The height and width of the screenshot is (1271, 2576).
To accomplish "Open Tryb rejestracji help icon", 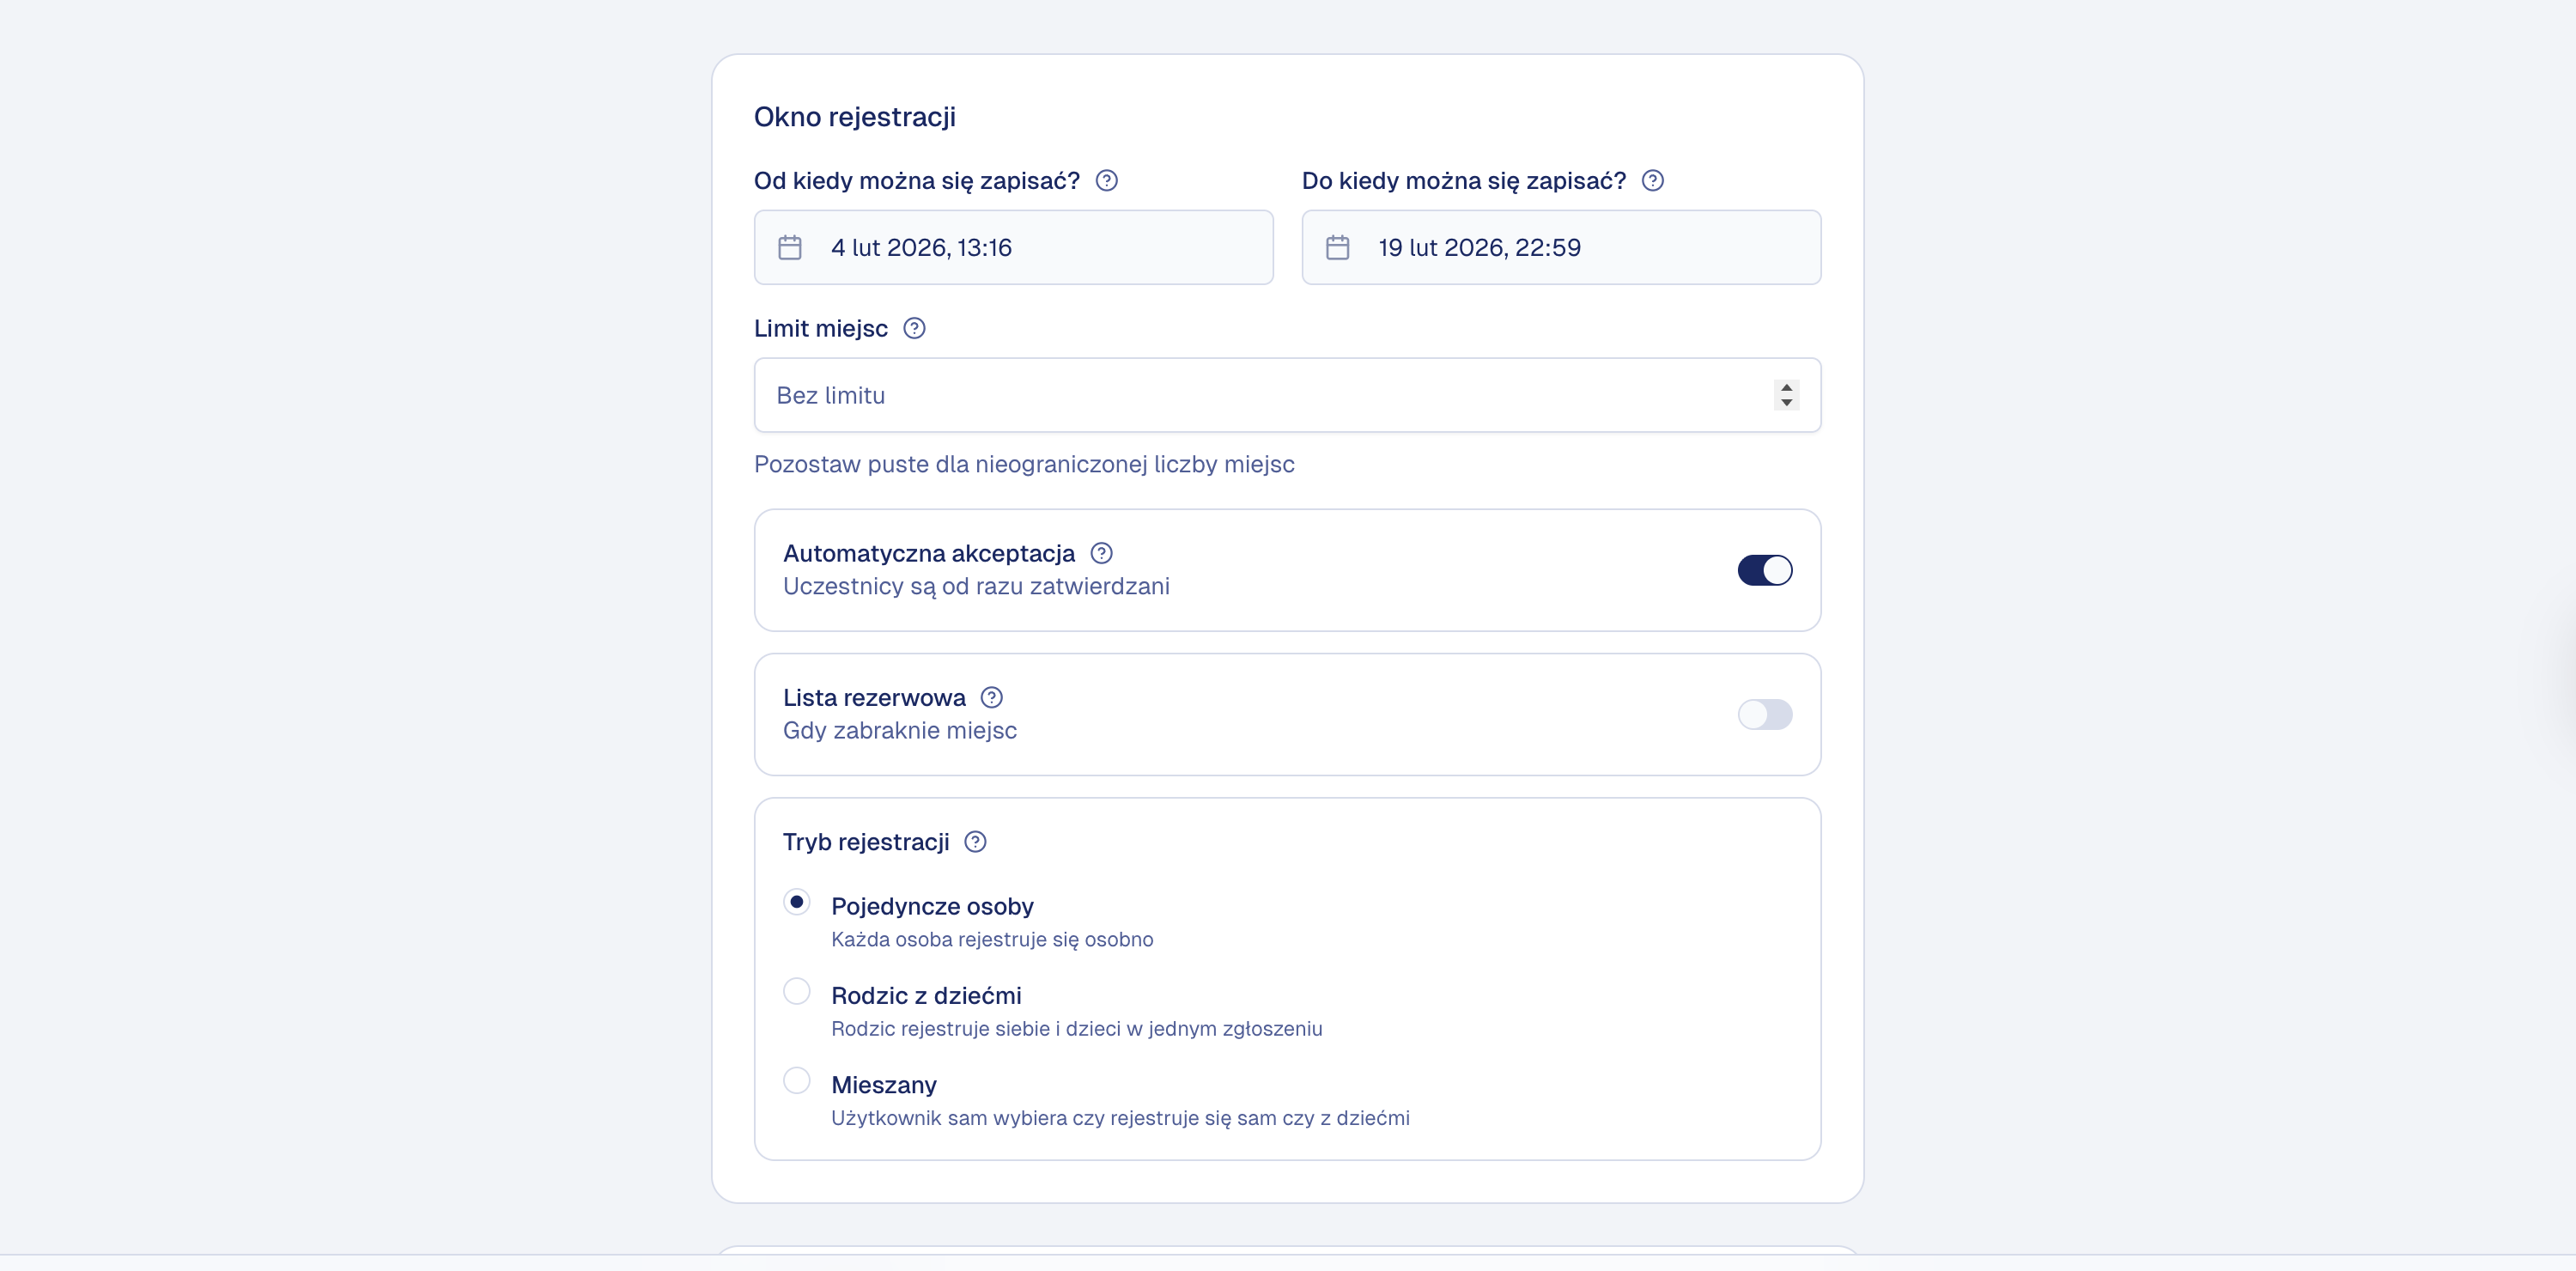I will pos(975,842).
